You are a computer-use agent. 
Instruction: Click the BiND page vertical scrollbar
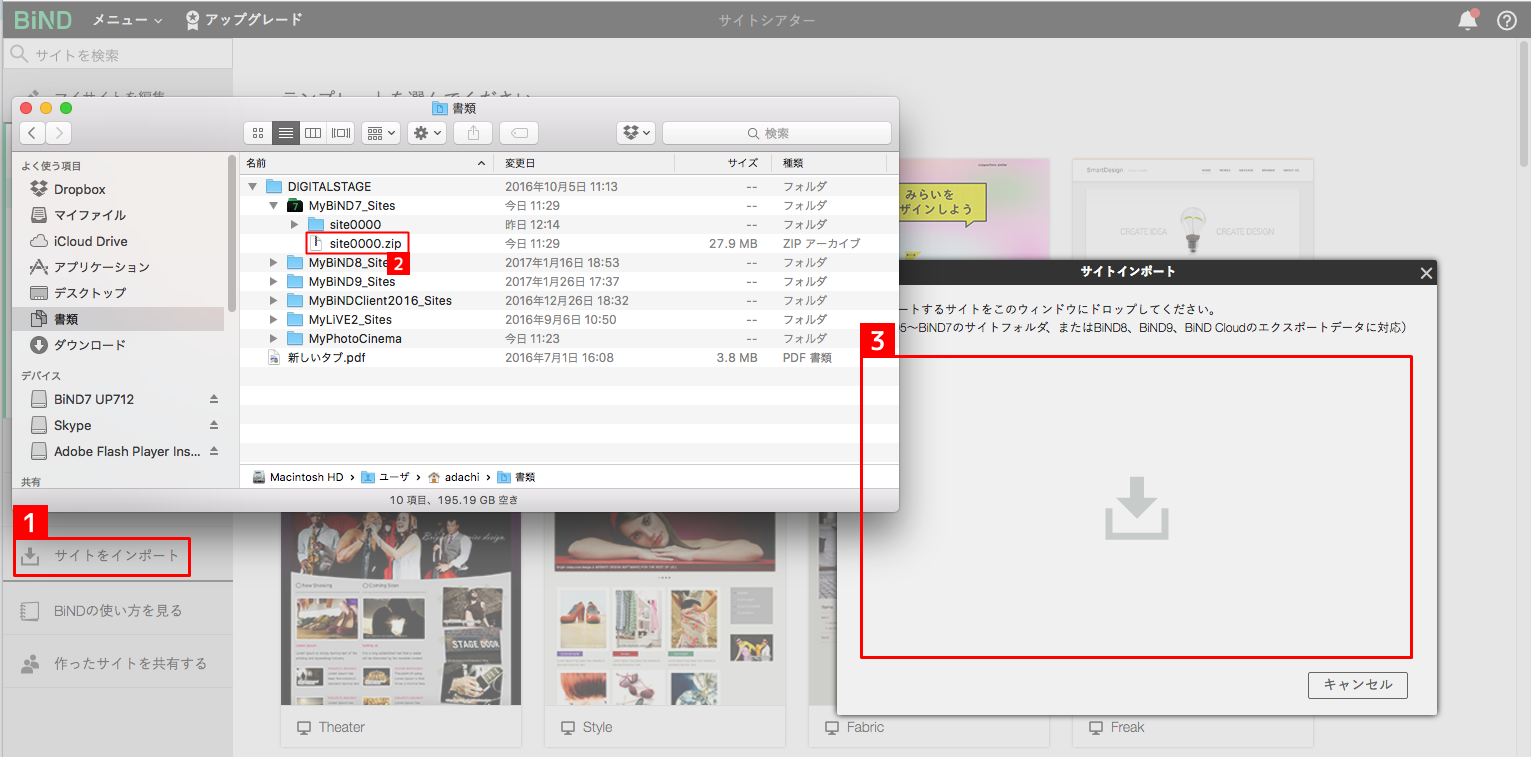1524,105
